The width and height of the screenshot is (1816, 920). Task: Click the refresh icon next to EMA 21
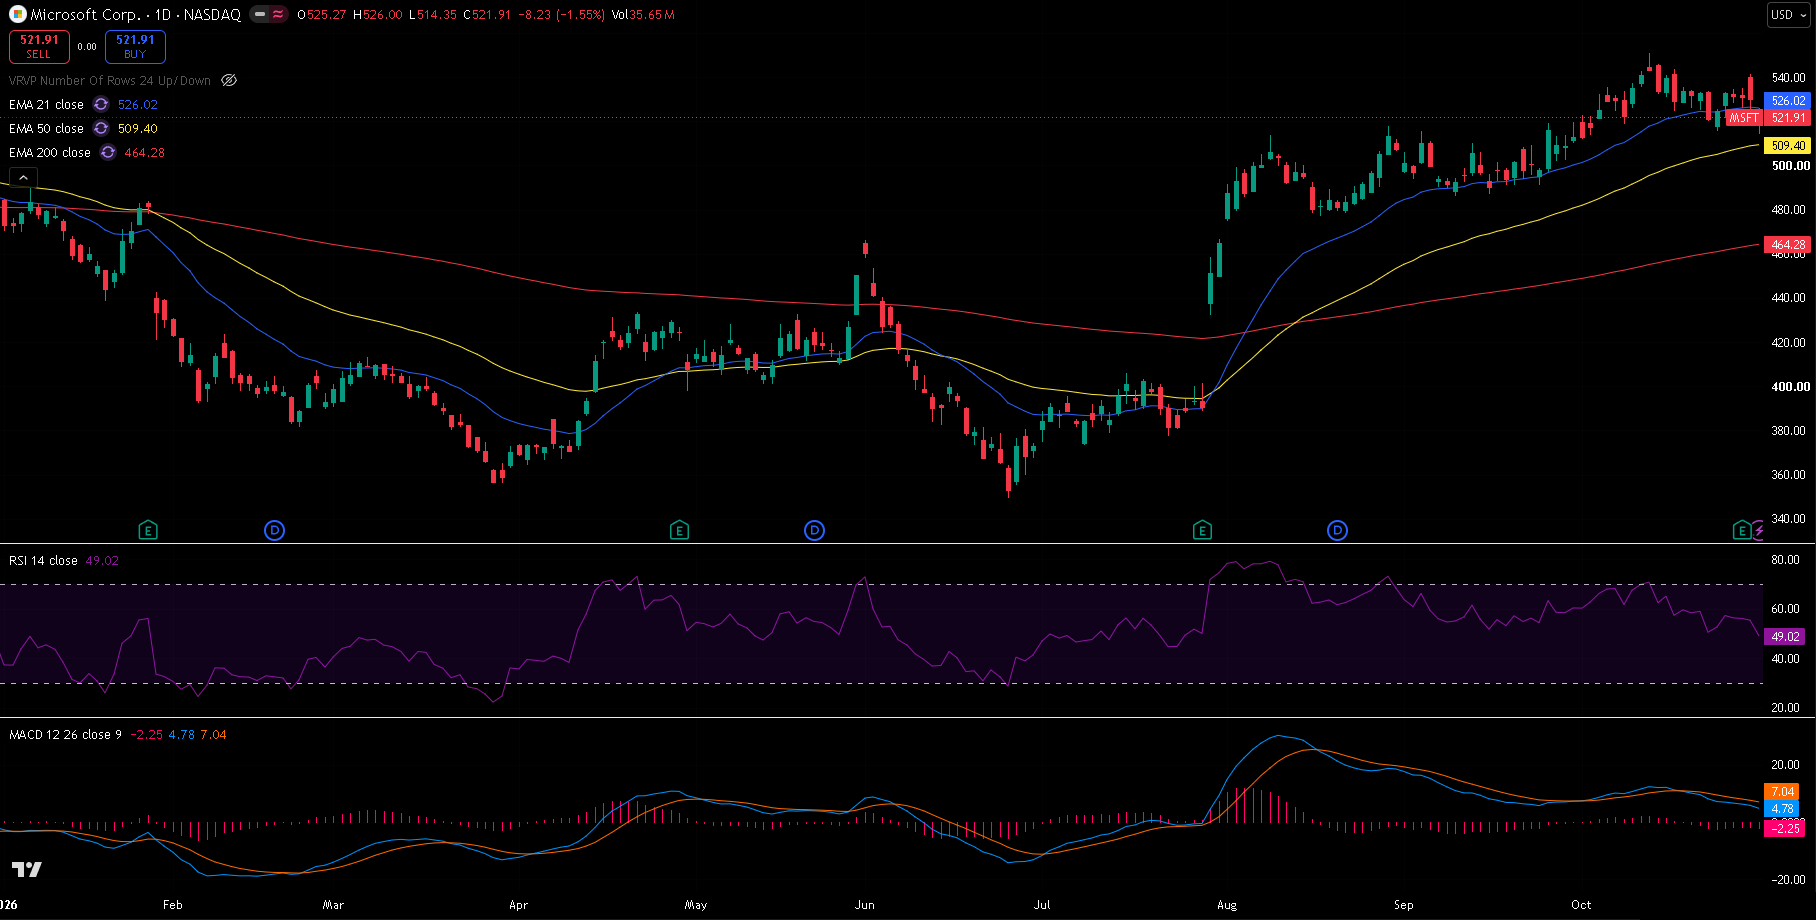point(101,104)
